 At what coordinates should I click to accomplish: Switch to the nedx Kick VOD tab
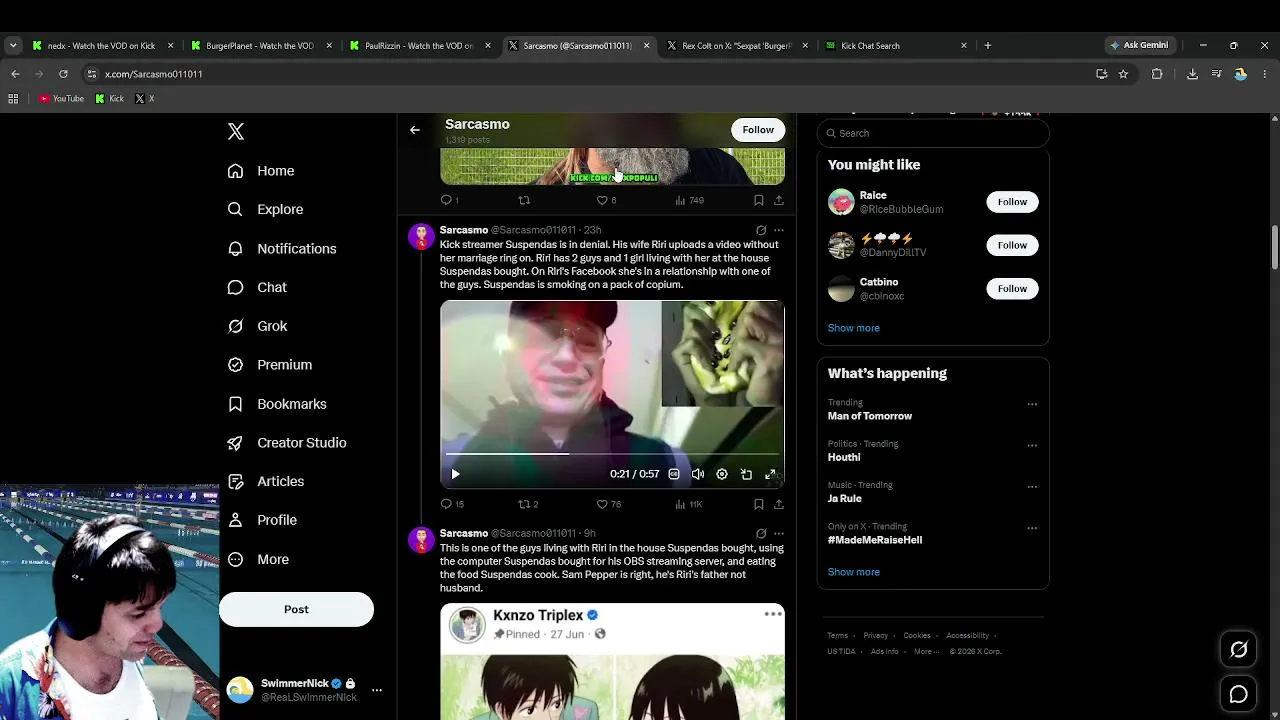101,45
